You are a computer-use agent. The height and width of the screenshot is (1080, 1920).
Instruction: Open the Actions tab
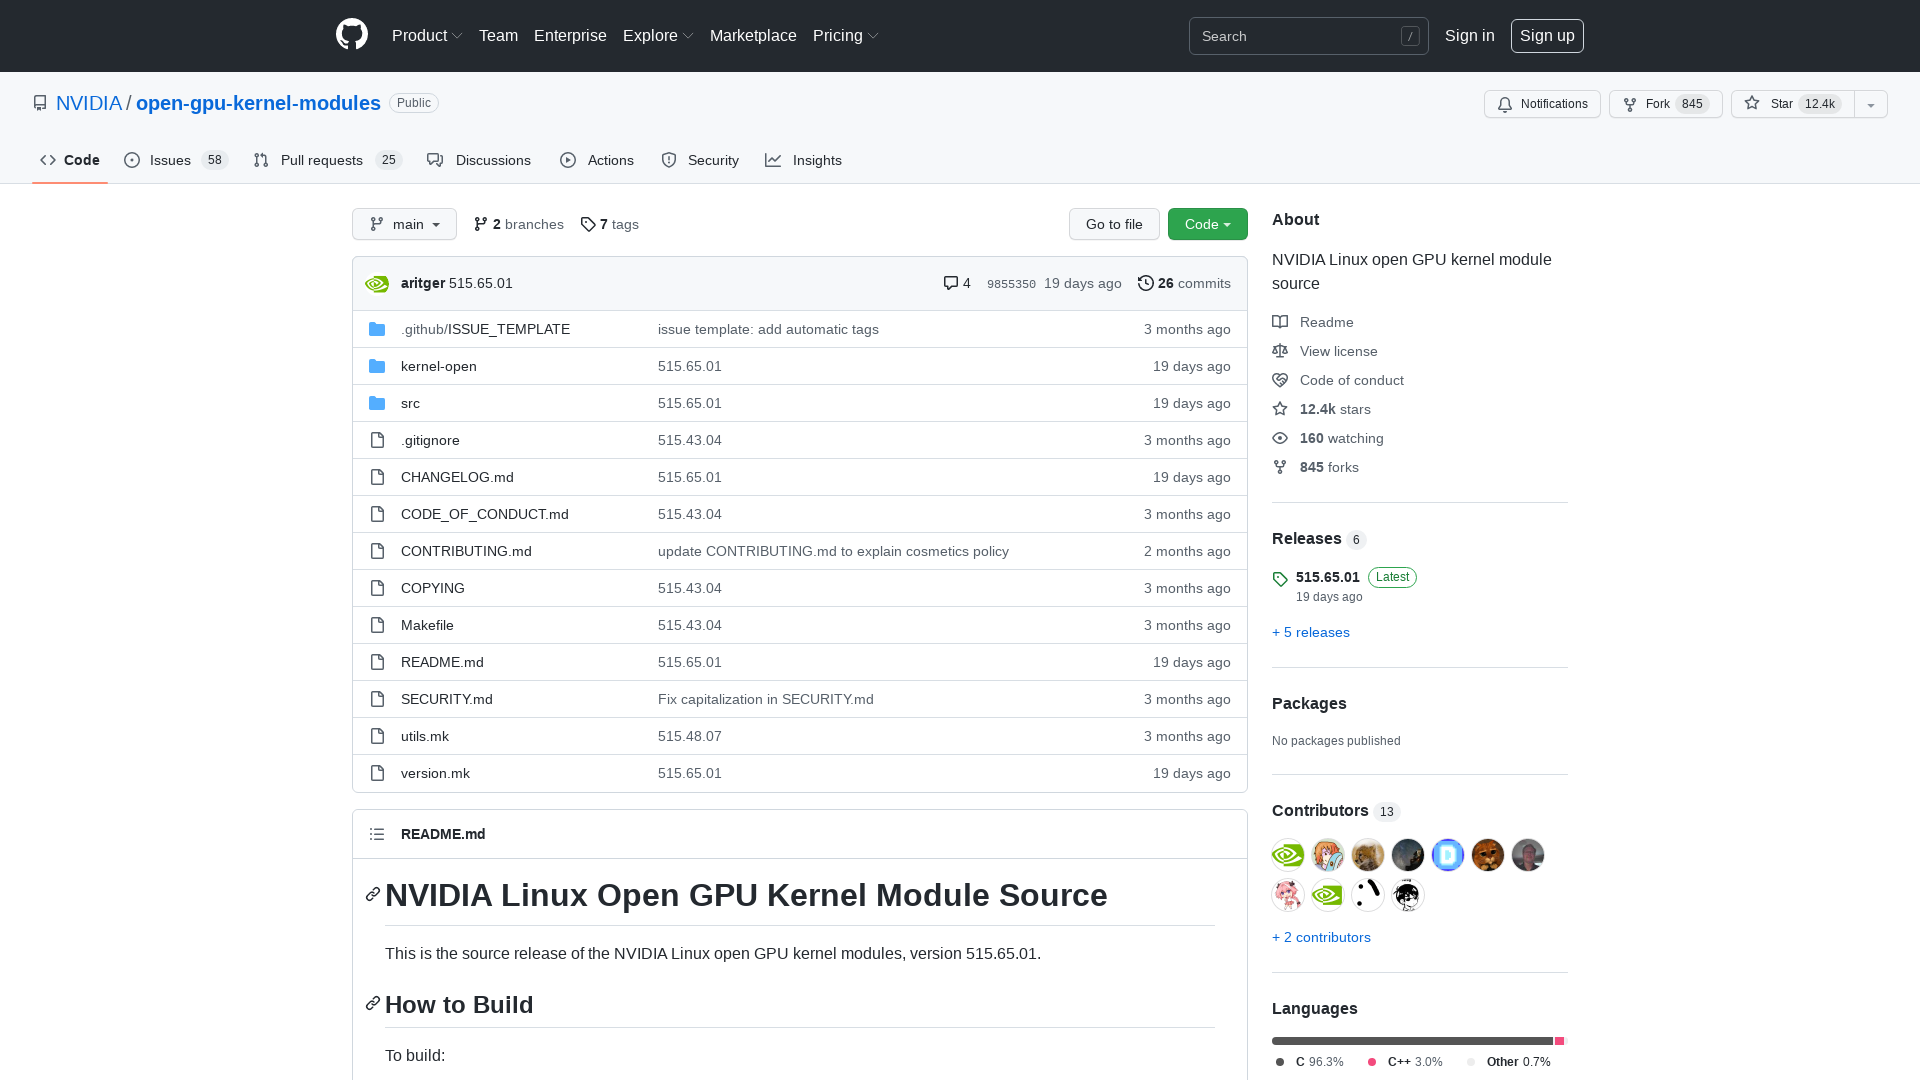click(x=597, y=160)
